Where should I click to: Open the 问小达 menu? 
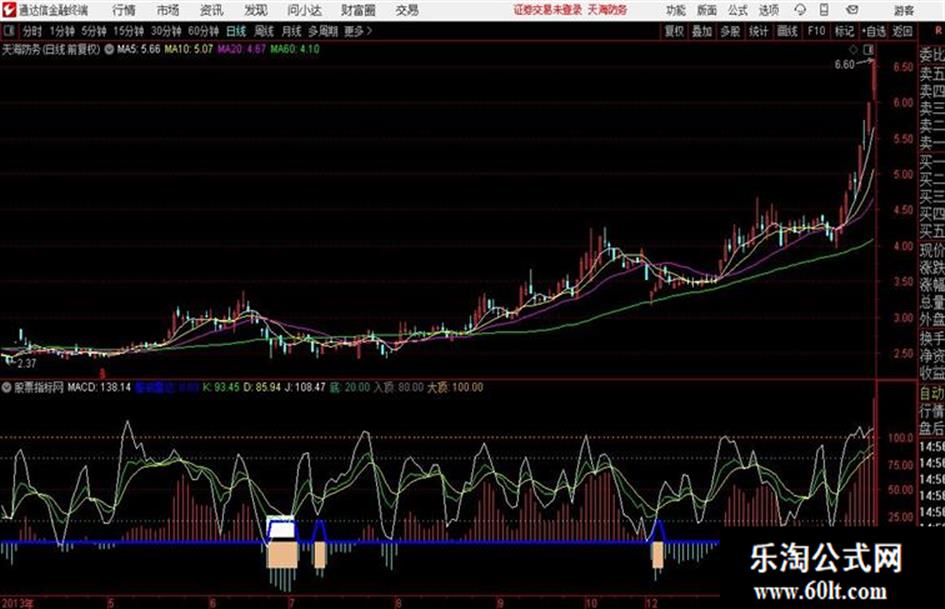pyautogui.click(x=304, y=10)
